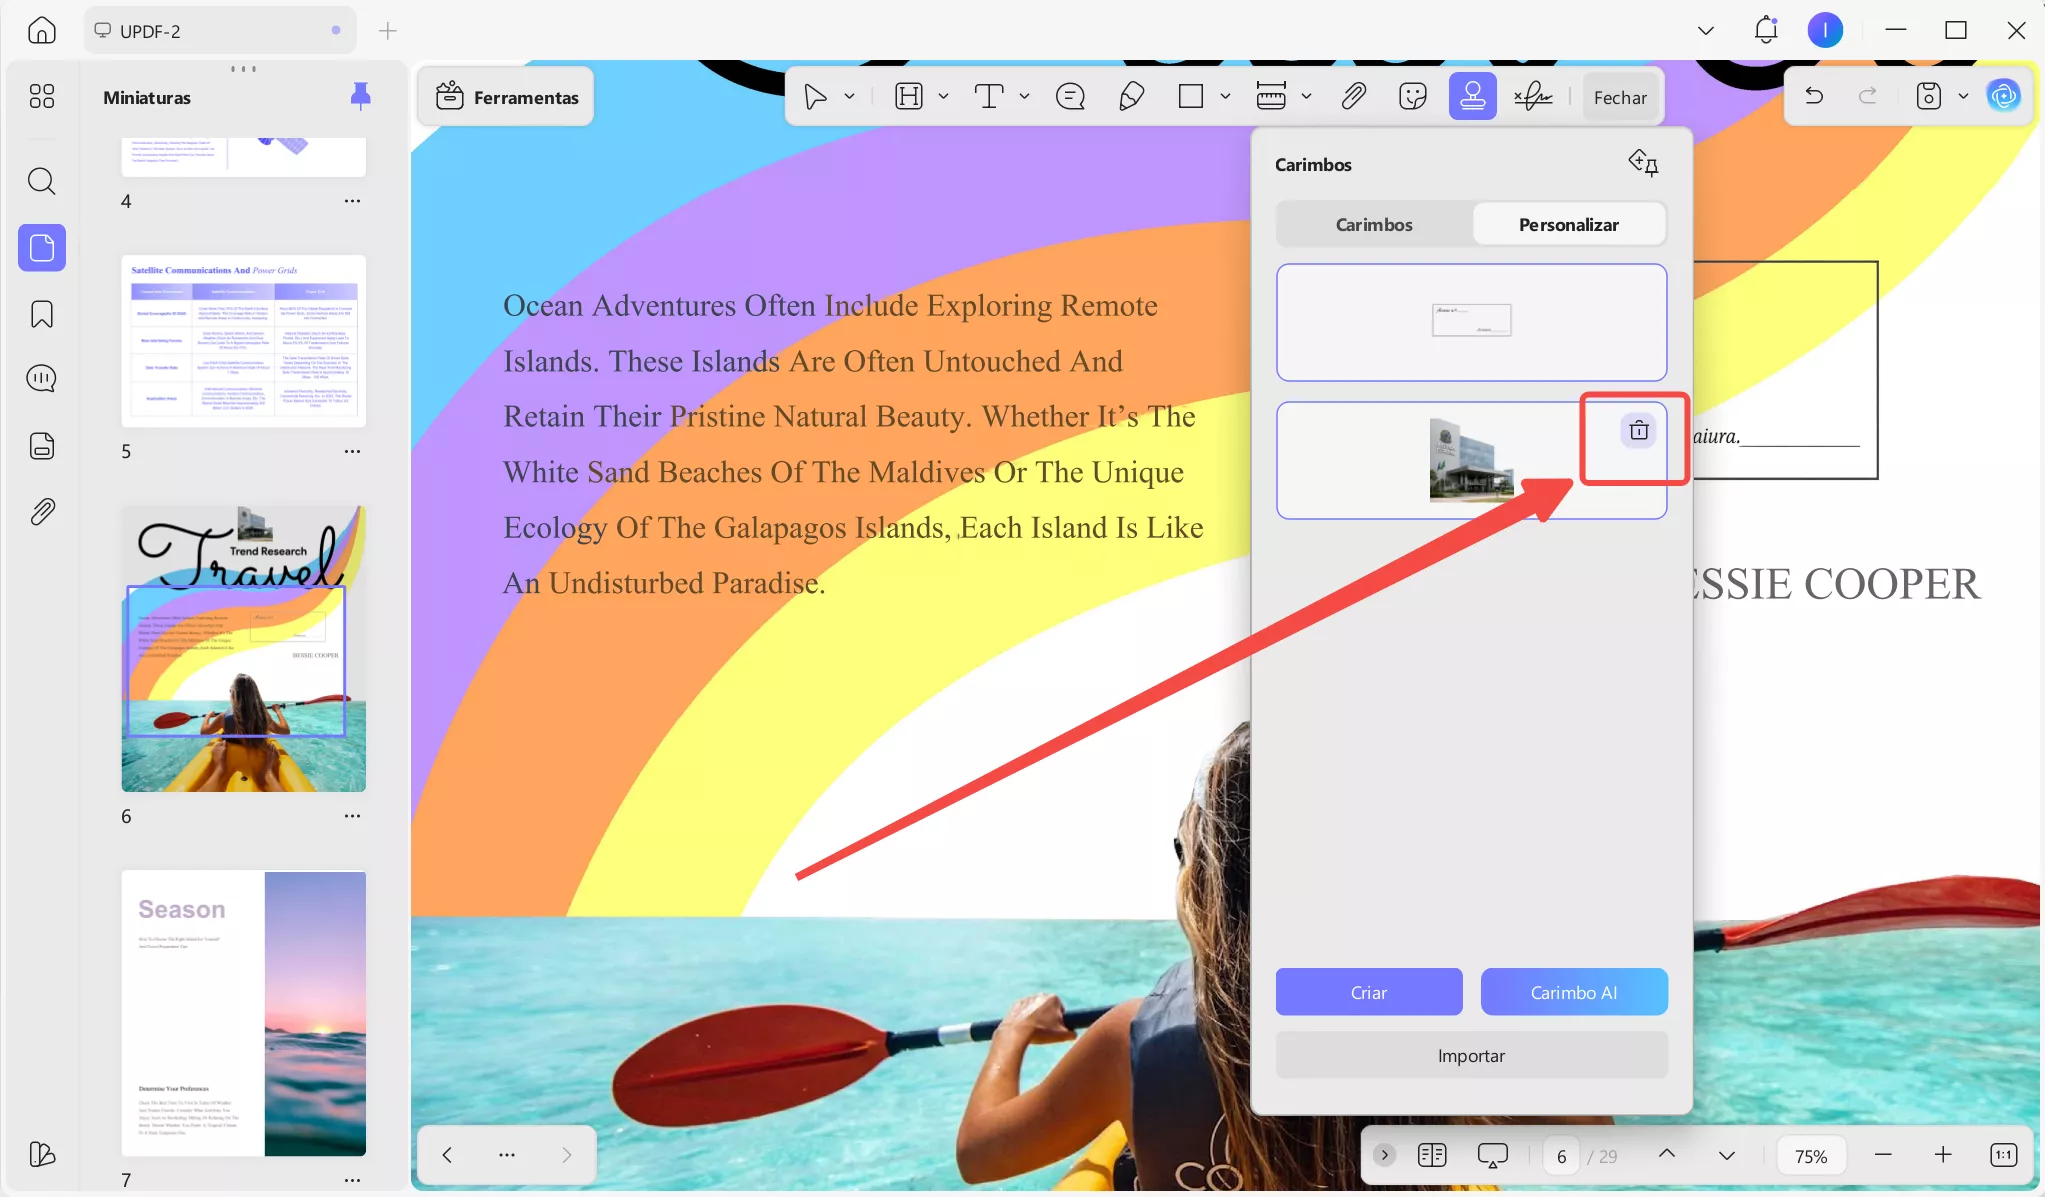Click the stamp tool icon in toolbar

(1472, 97)
